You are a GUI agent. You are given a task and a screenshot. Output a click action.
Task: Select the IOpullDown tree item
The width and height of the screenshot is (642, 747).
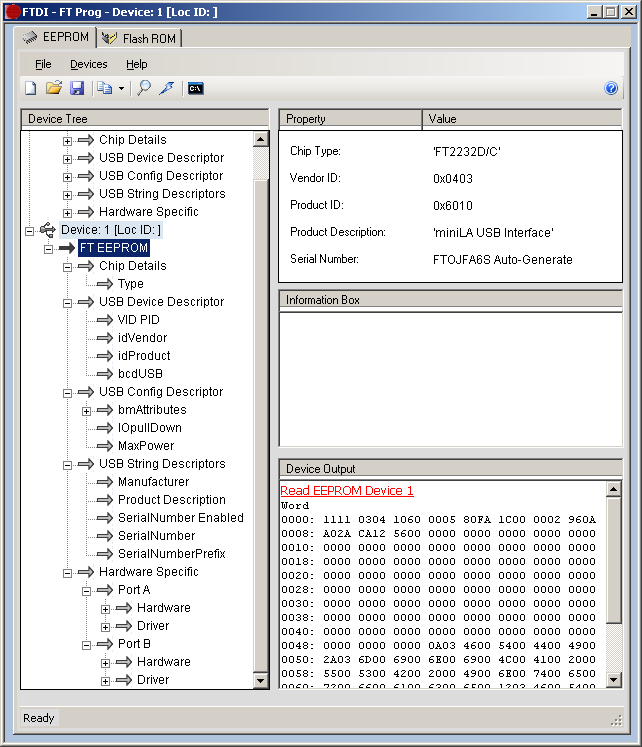[x=150, y=428]
